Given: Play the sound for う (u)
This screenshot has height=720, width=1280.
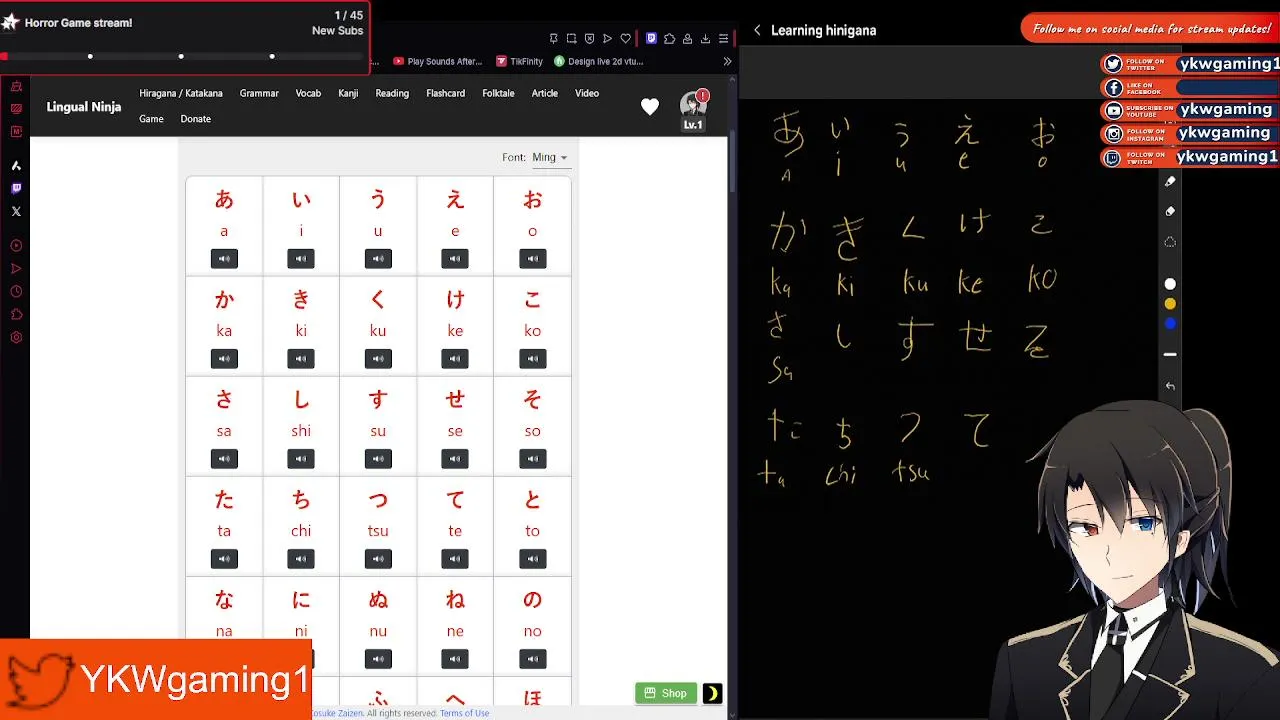Looking at the screenshot, I should 378,259.
